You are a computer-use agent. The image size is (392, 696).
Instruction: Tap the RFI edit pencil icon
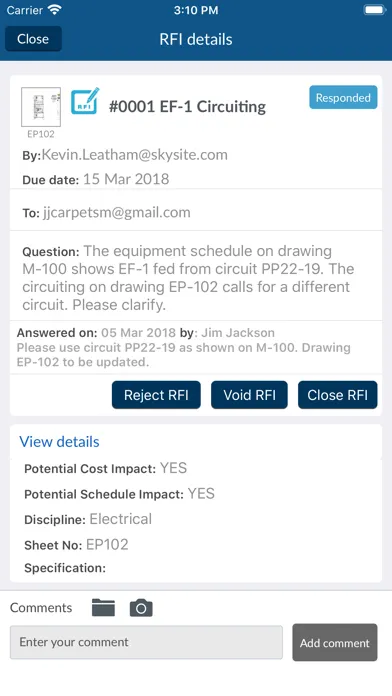85,101
